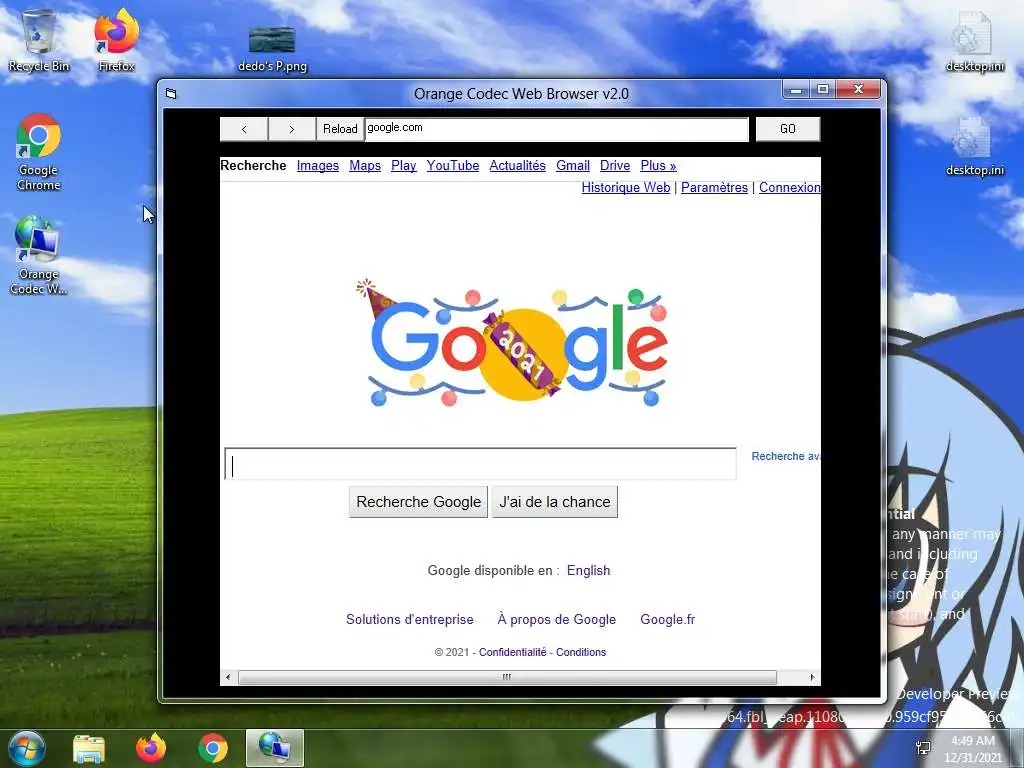Focus the Google search text box
1024x768 pixels.
coord(481,464)
